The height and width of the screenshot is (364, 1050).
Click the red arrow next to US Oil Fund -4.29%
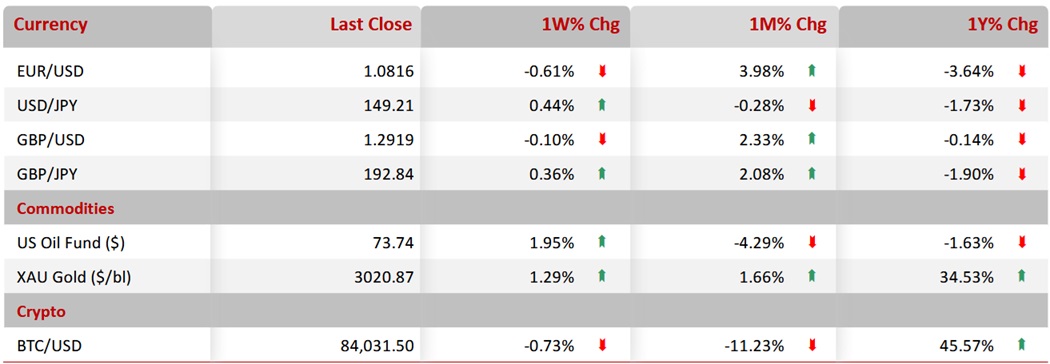click(x=812, y=243)
